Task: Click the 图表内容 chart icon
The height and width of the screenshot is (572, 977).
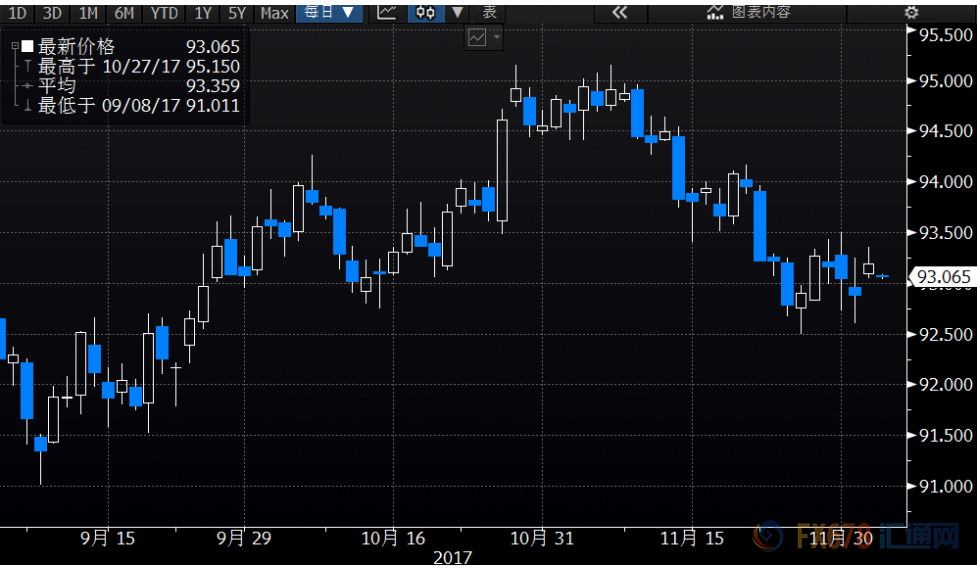Action: 715,12
